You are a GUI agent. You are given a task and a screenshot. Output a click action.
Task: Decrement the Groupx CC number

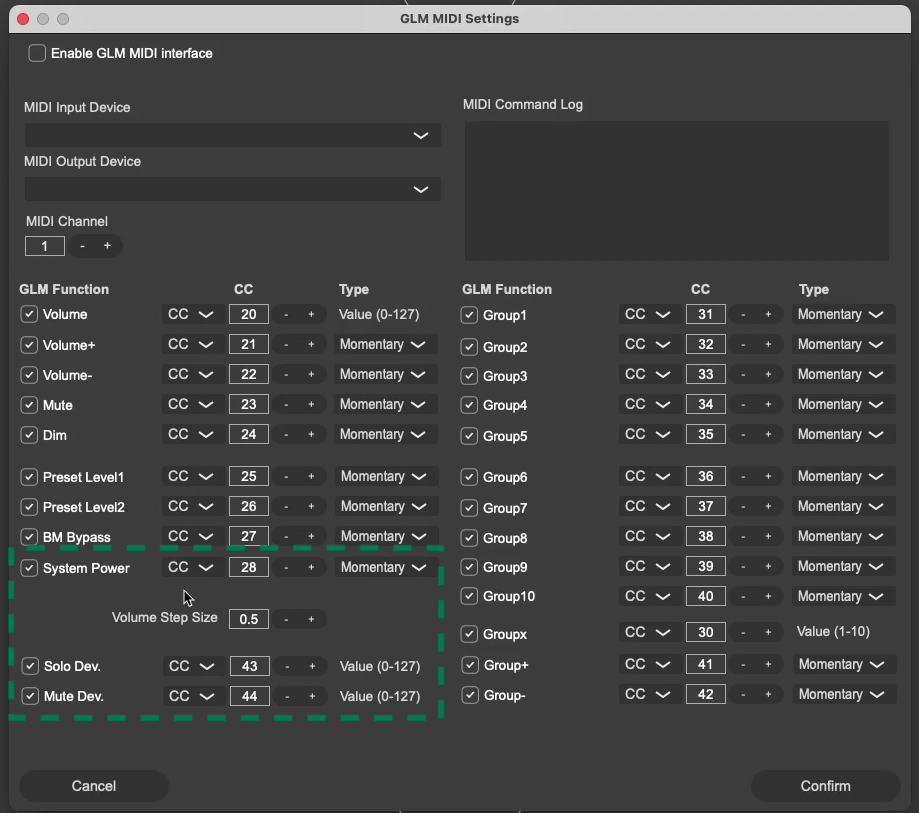pyautogui.click(x=743, y=633)
